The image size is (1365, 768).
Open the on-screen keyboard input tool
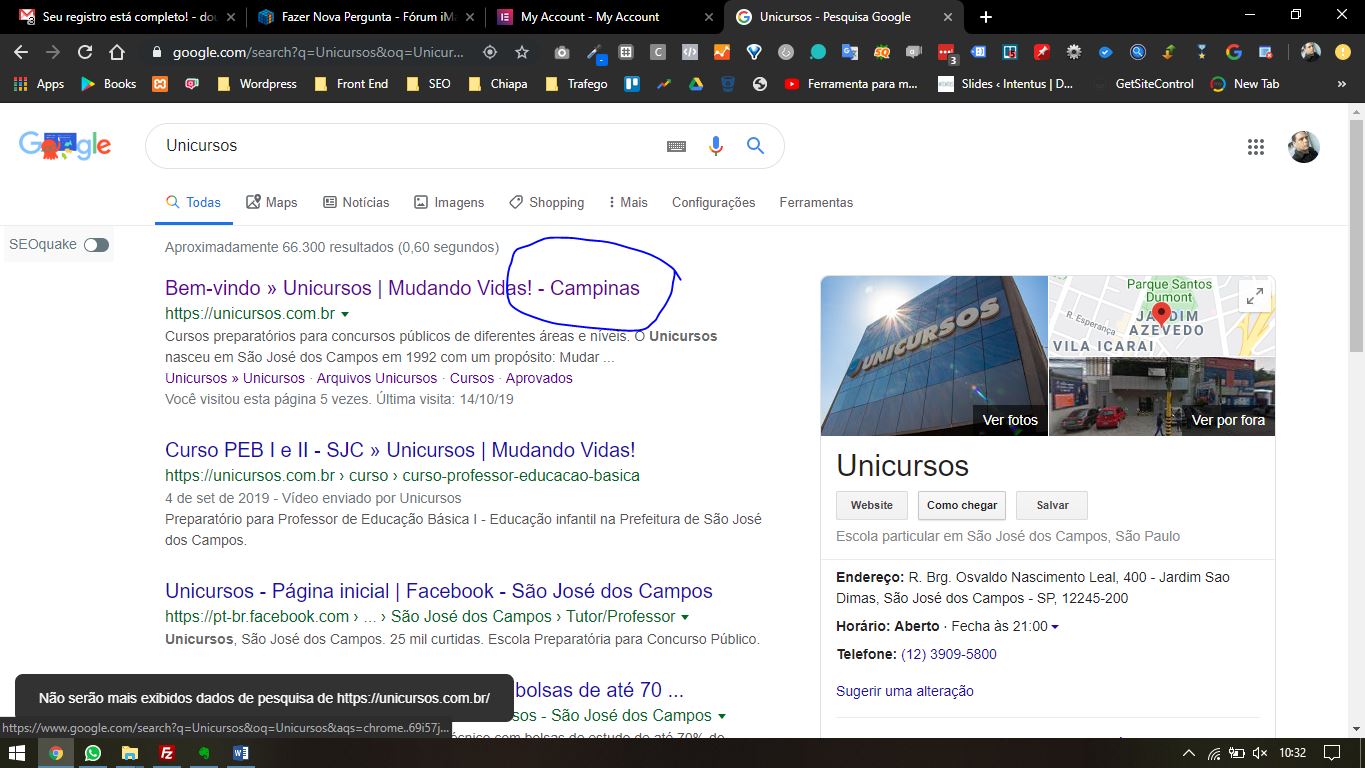[677, 146]
